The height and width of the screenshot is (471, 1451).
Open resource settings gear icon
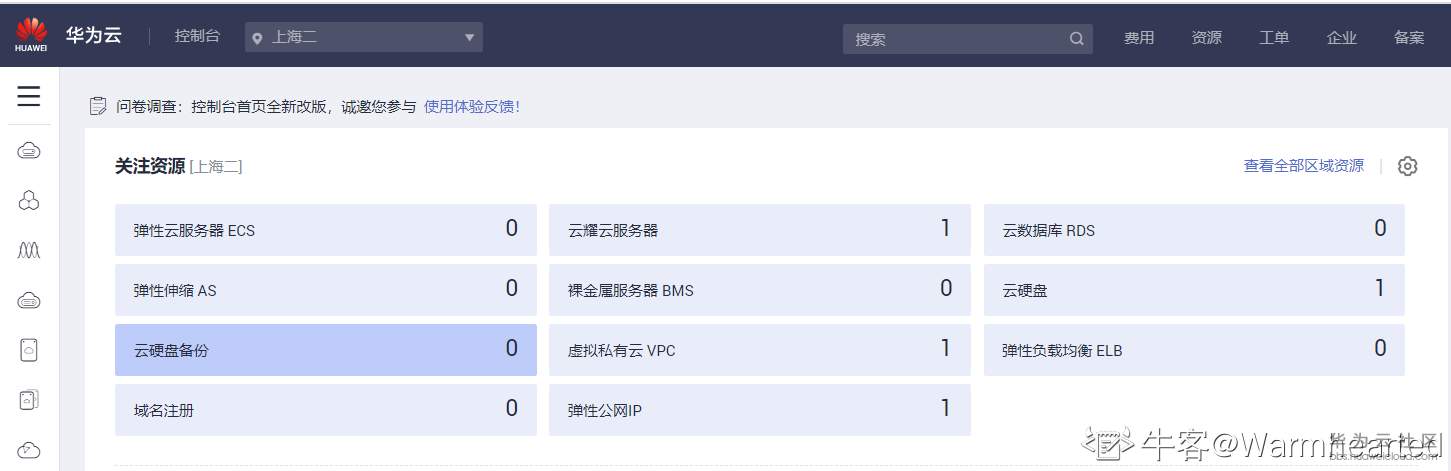tap(1407, 166)
